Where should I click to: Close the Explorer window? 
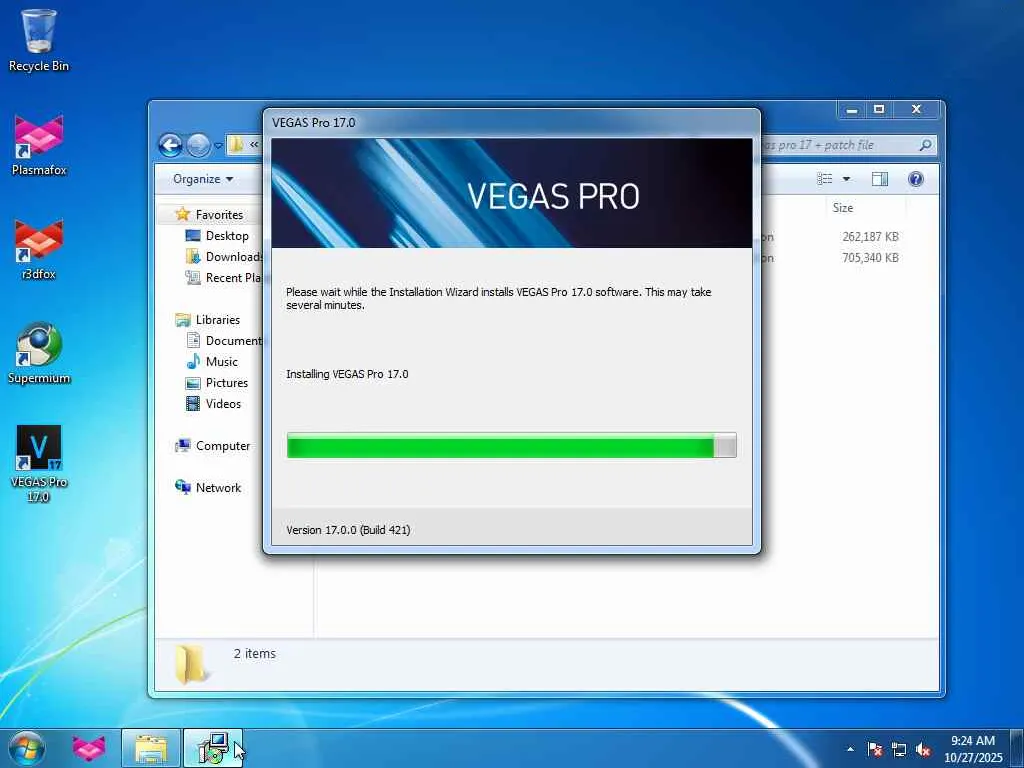pos(916,110)
